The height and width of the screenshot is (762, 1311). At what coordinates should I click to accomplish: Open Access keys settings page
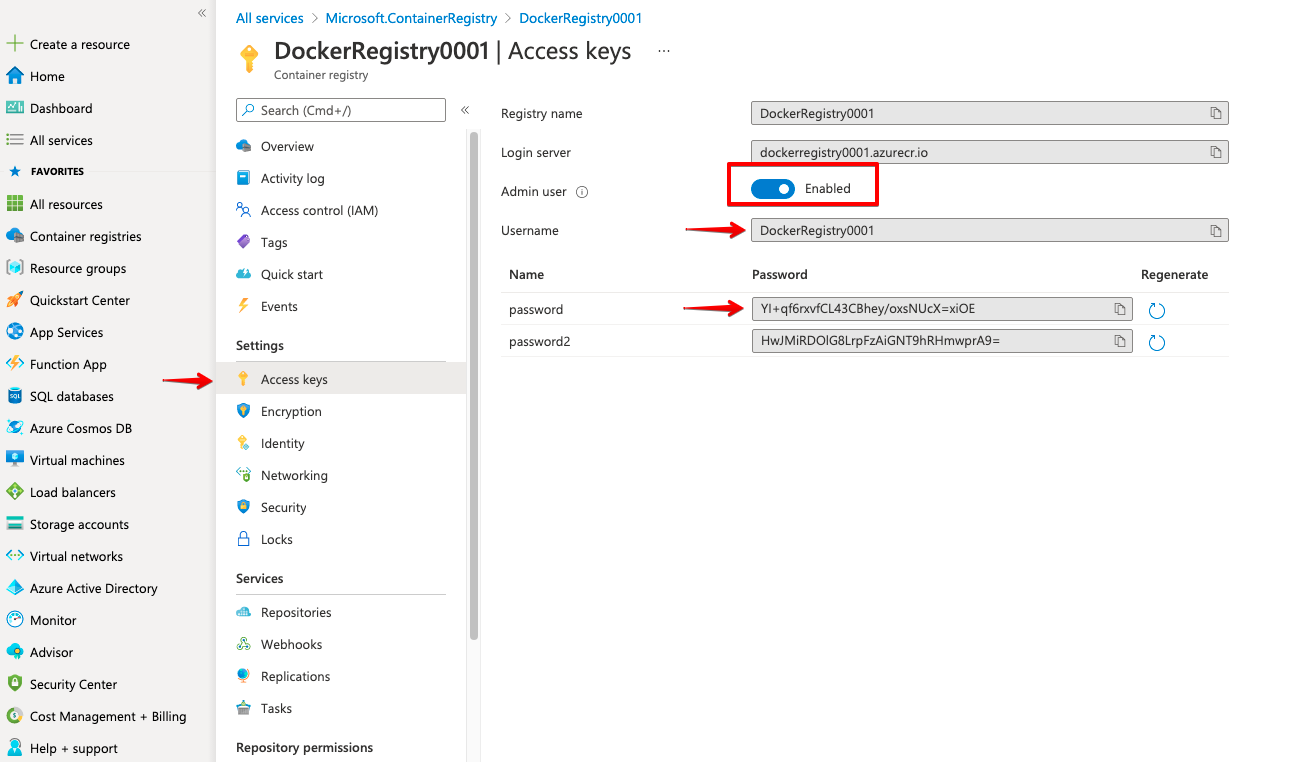(294, 380)
